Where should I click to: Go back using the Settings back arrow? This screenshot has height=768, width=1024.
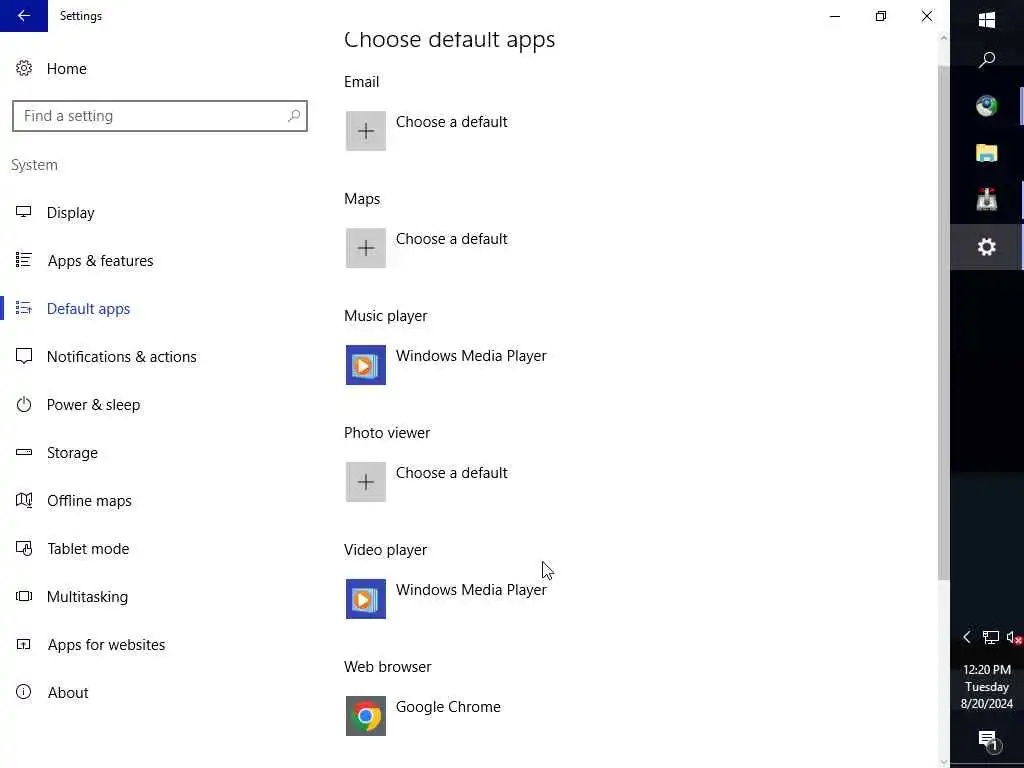(x=24, y=16)
